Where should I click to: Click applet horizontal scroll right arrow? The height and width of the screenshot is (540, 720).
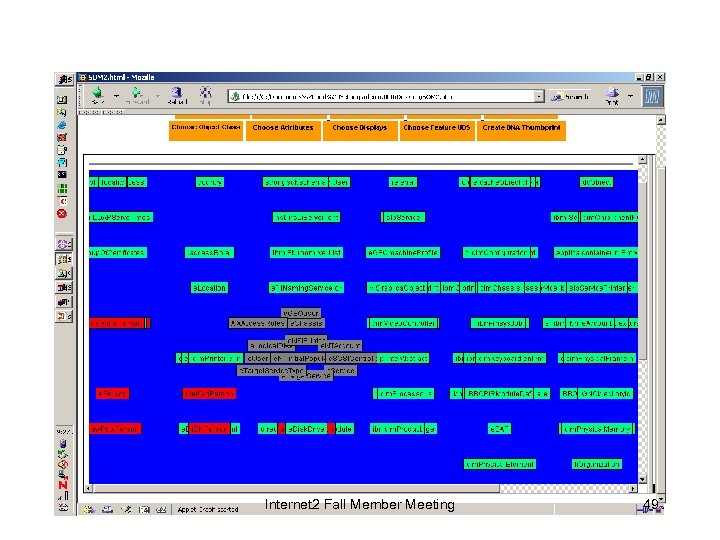click(633, 489)
